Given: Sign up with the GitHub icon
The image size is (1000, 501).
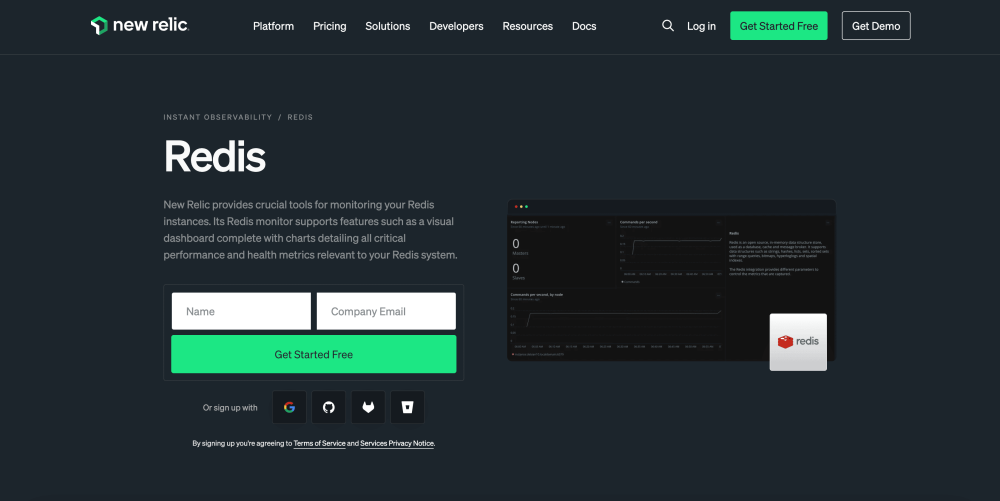Looking at the screenshot, I should coord(328,407).
